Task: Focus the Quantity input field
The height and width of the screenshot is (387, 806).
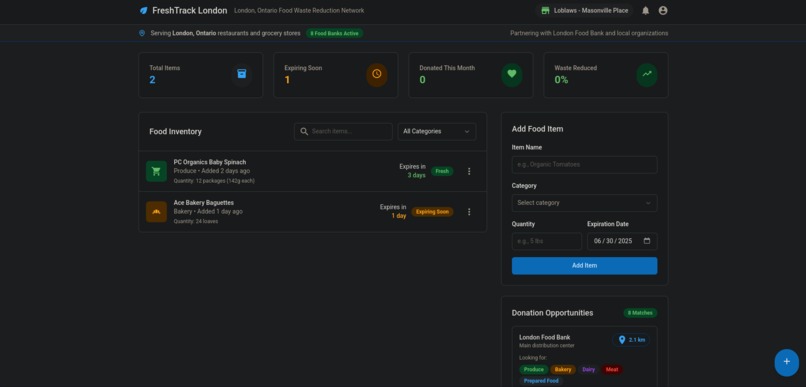Action: point(546,241)
